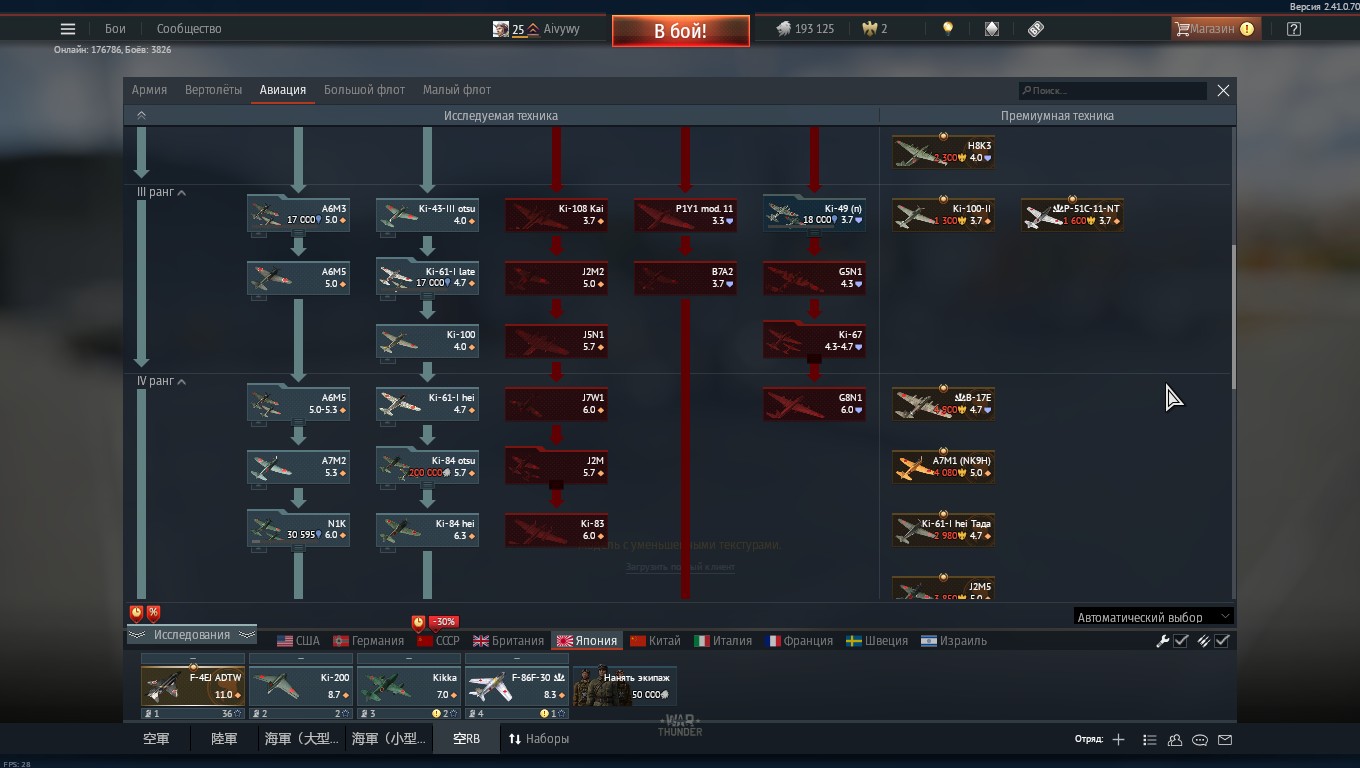Select the Италия country tab
Viewport: 1360px width, 768px height.
[x=723, y=641]
